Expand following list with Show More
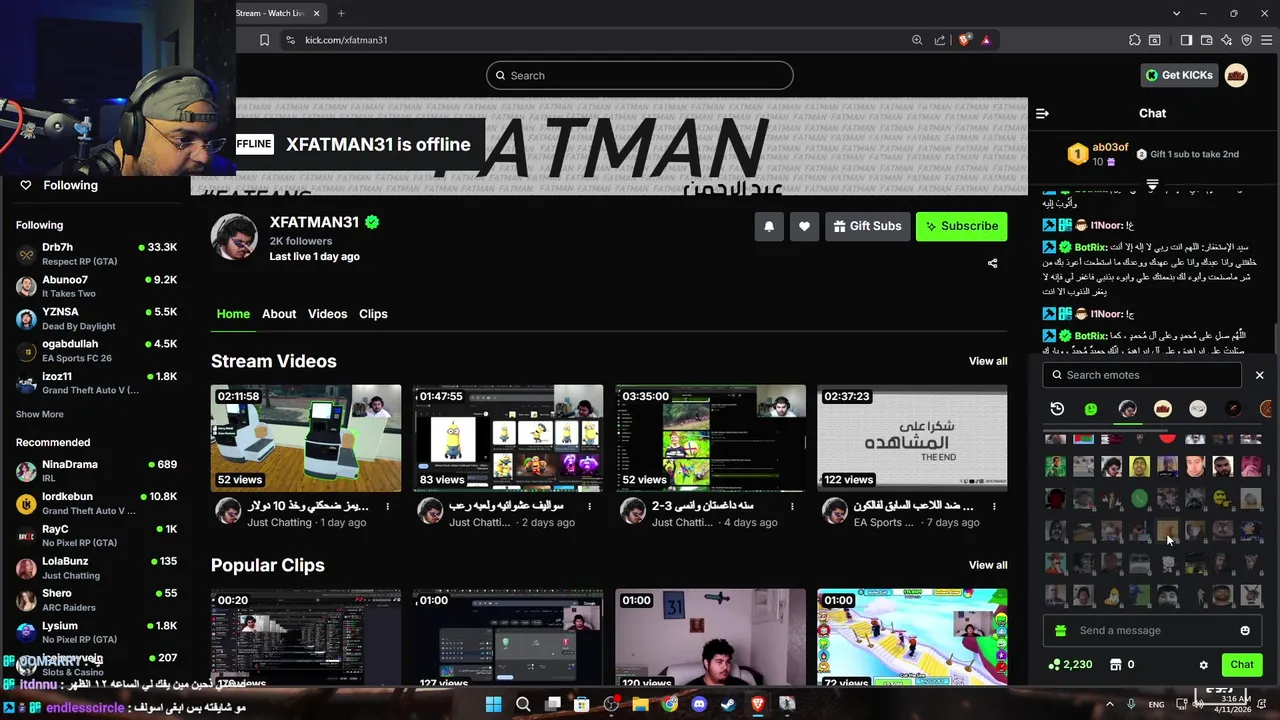 point(39,414)
